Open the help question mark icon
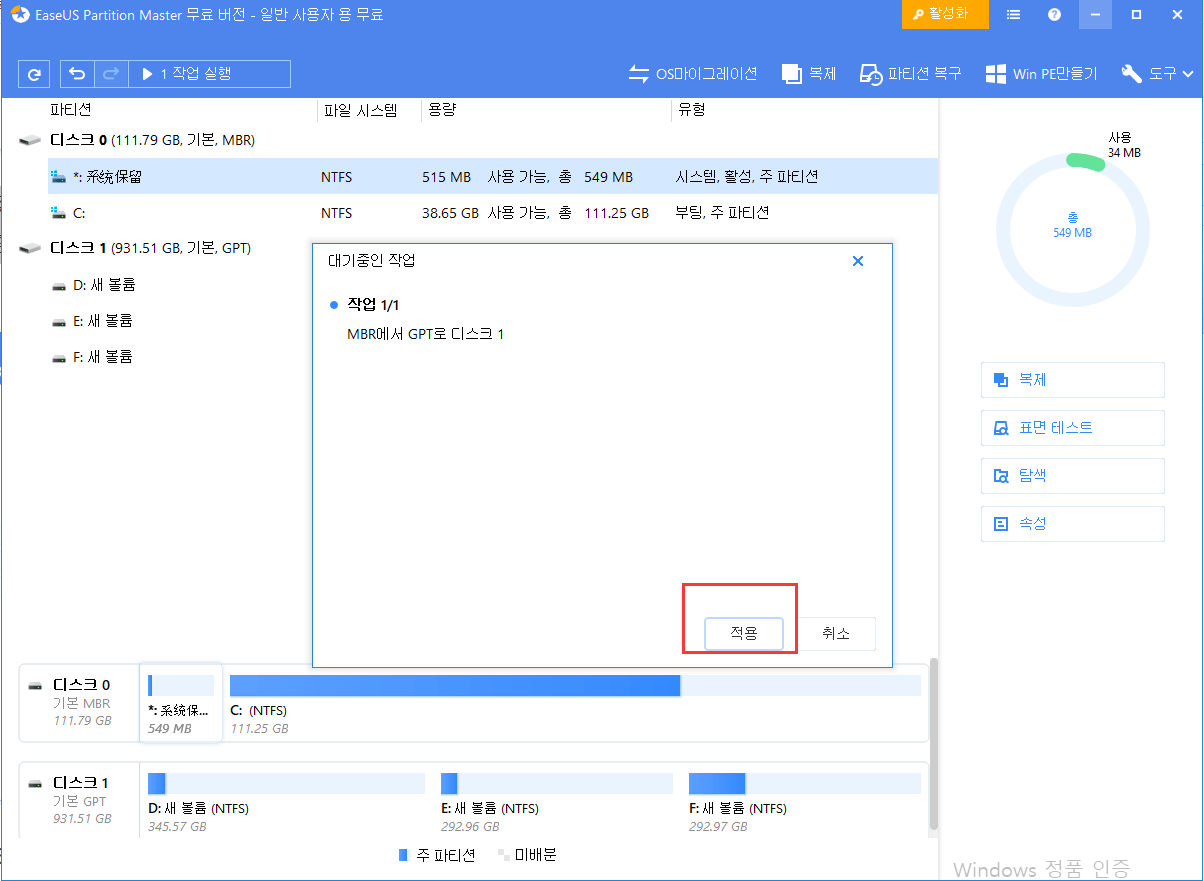 coord(1054,15)
